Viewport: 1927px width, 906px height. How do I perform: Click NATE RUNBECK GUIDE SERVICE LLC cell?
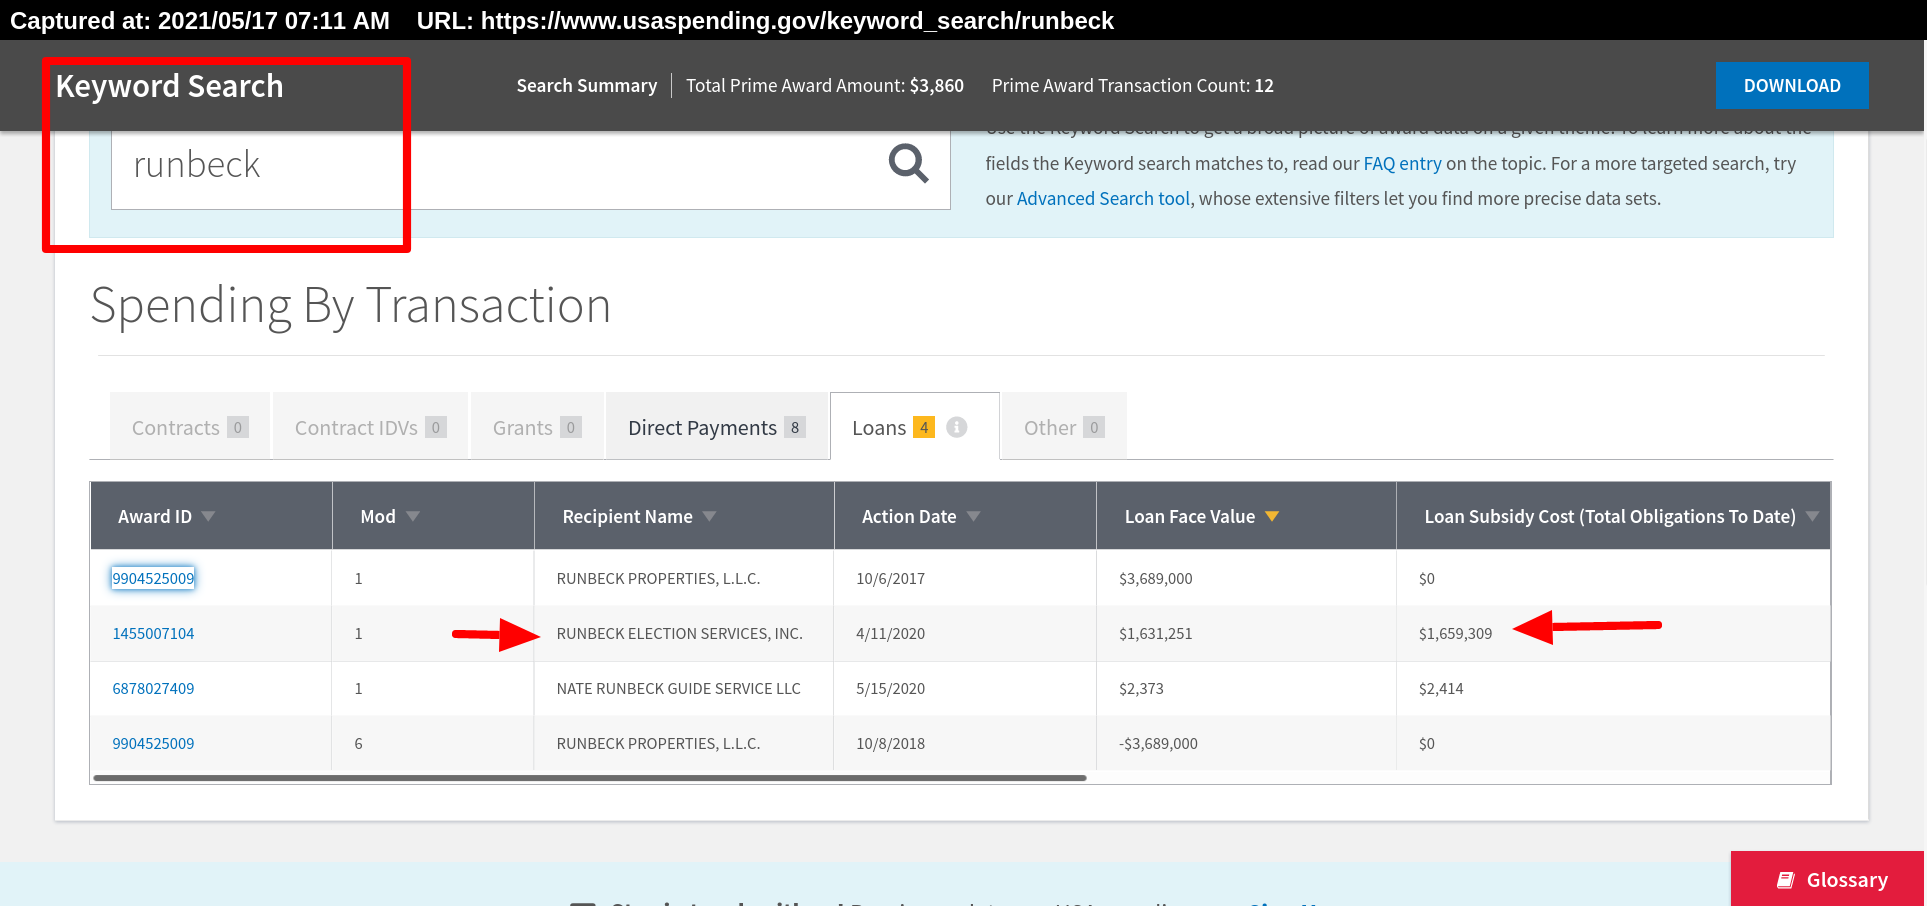tap(679, 688)
